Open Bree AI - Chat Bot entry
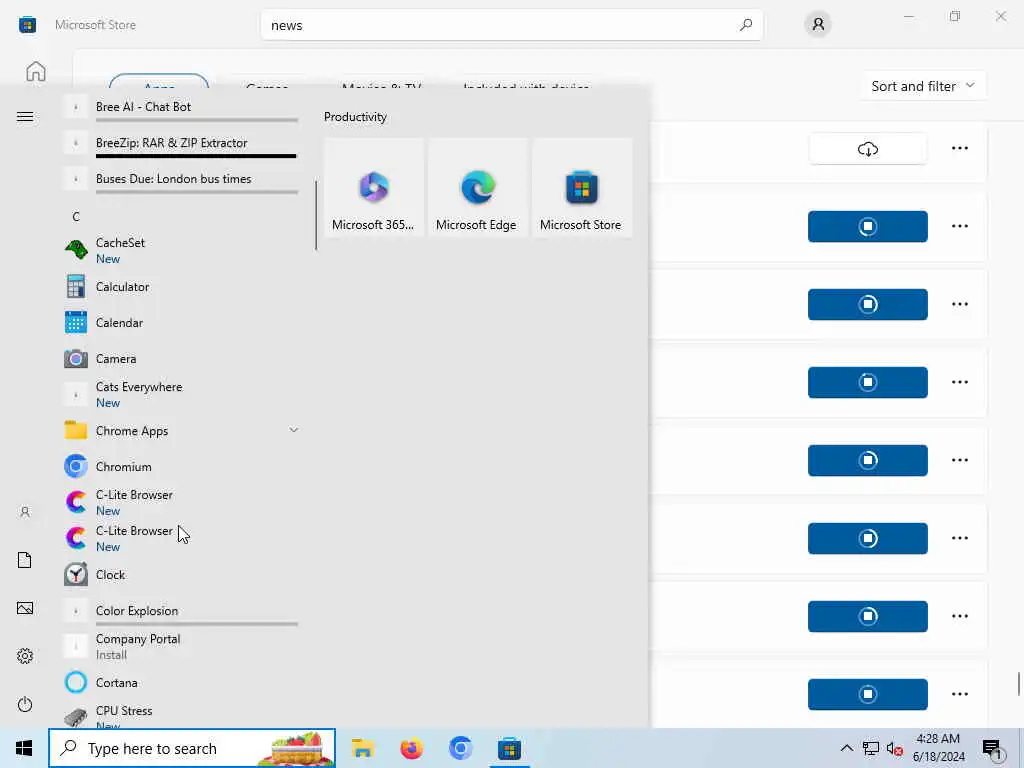The image size is (1024, 768). (x=180, y=106)
